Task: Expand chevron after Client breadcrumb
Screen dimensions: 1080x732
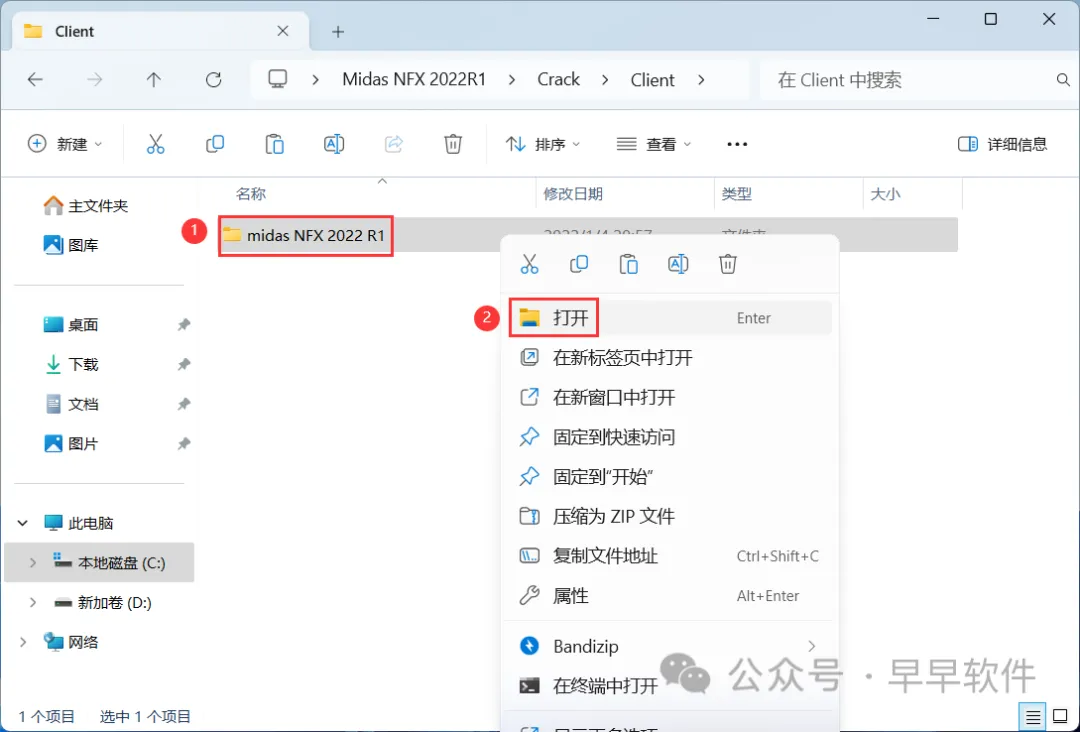Action: pos(701,80)
